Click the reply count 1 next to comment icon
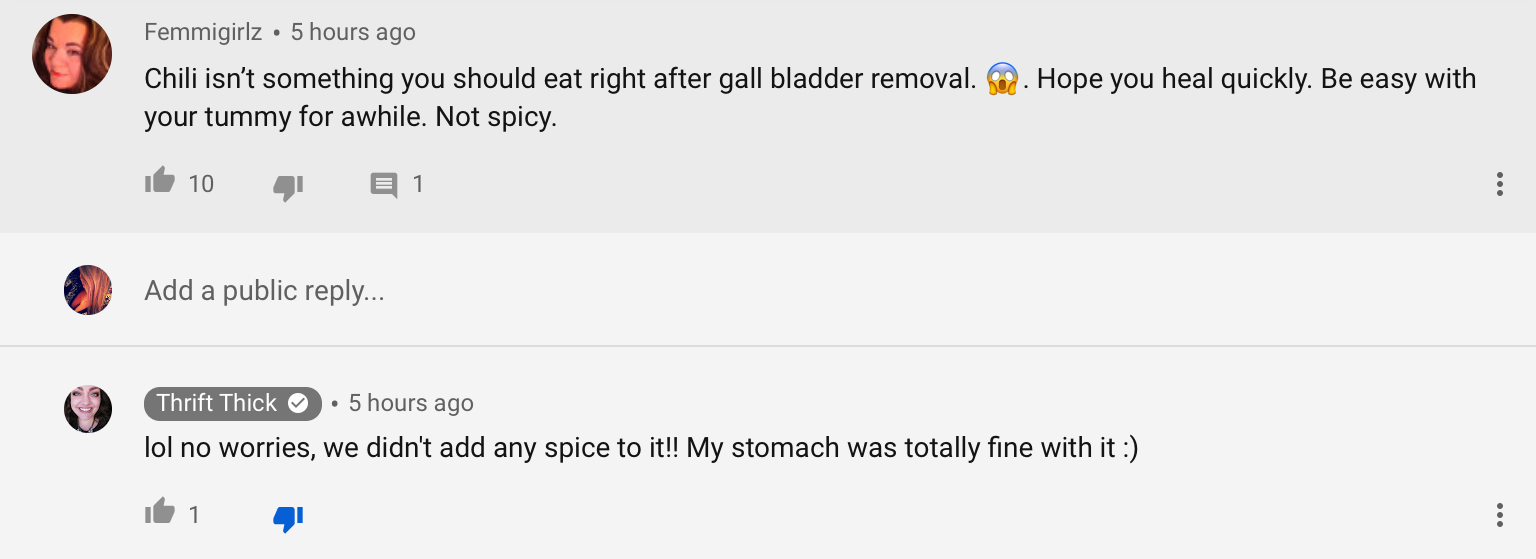Image resolution: width=1536 pixels, height=559 pixels. [418, 184]
